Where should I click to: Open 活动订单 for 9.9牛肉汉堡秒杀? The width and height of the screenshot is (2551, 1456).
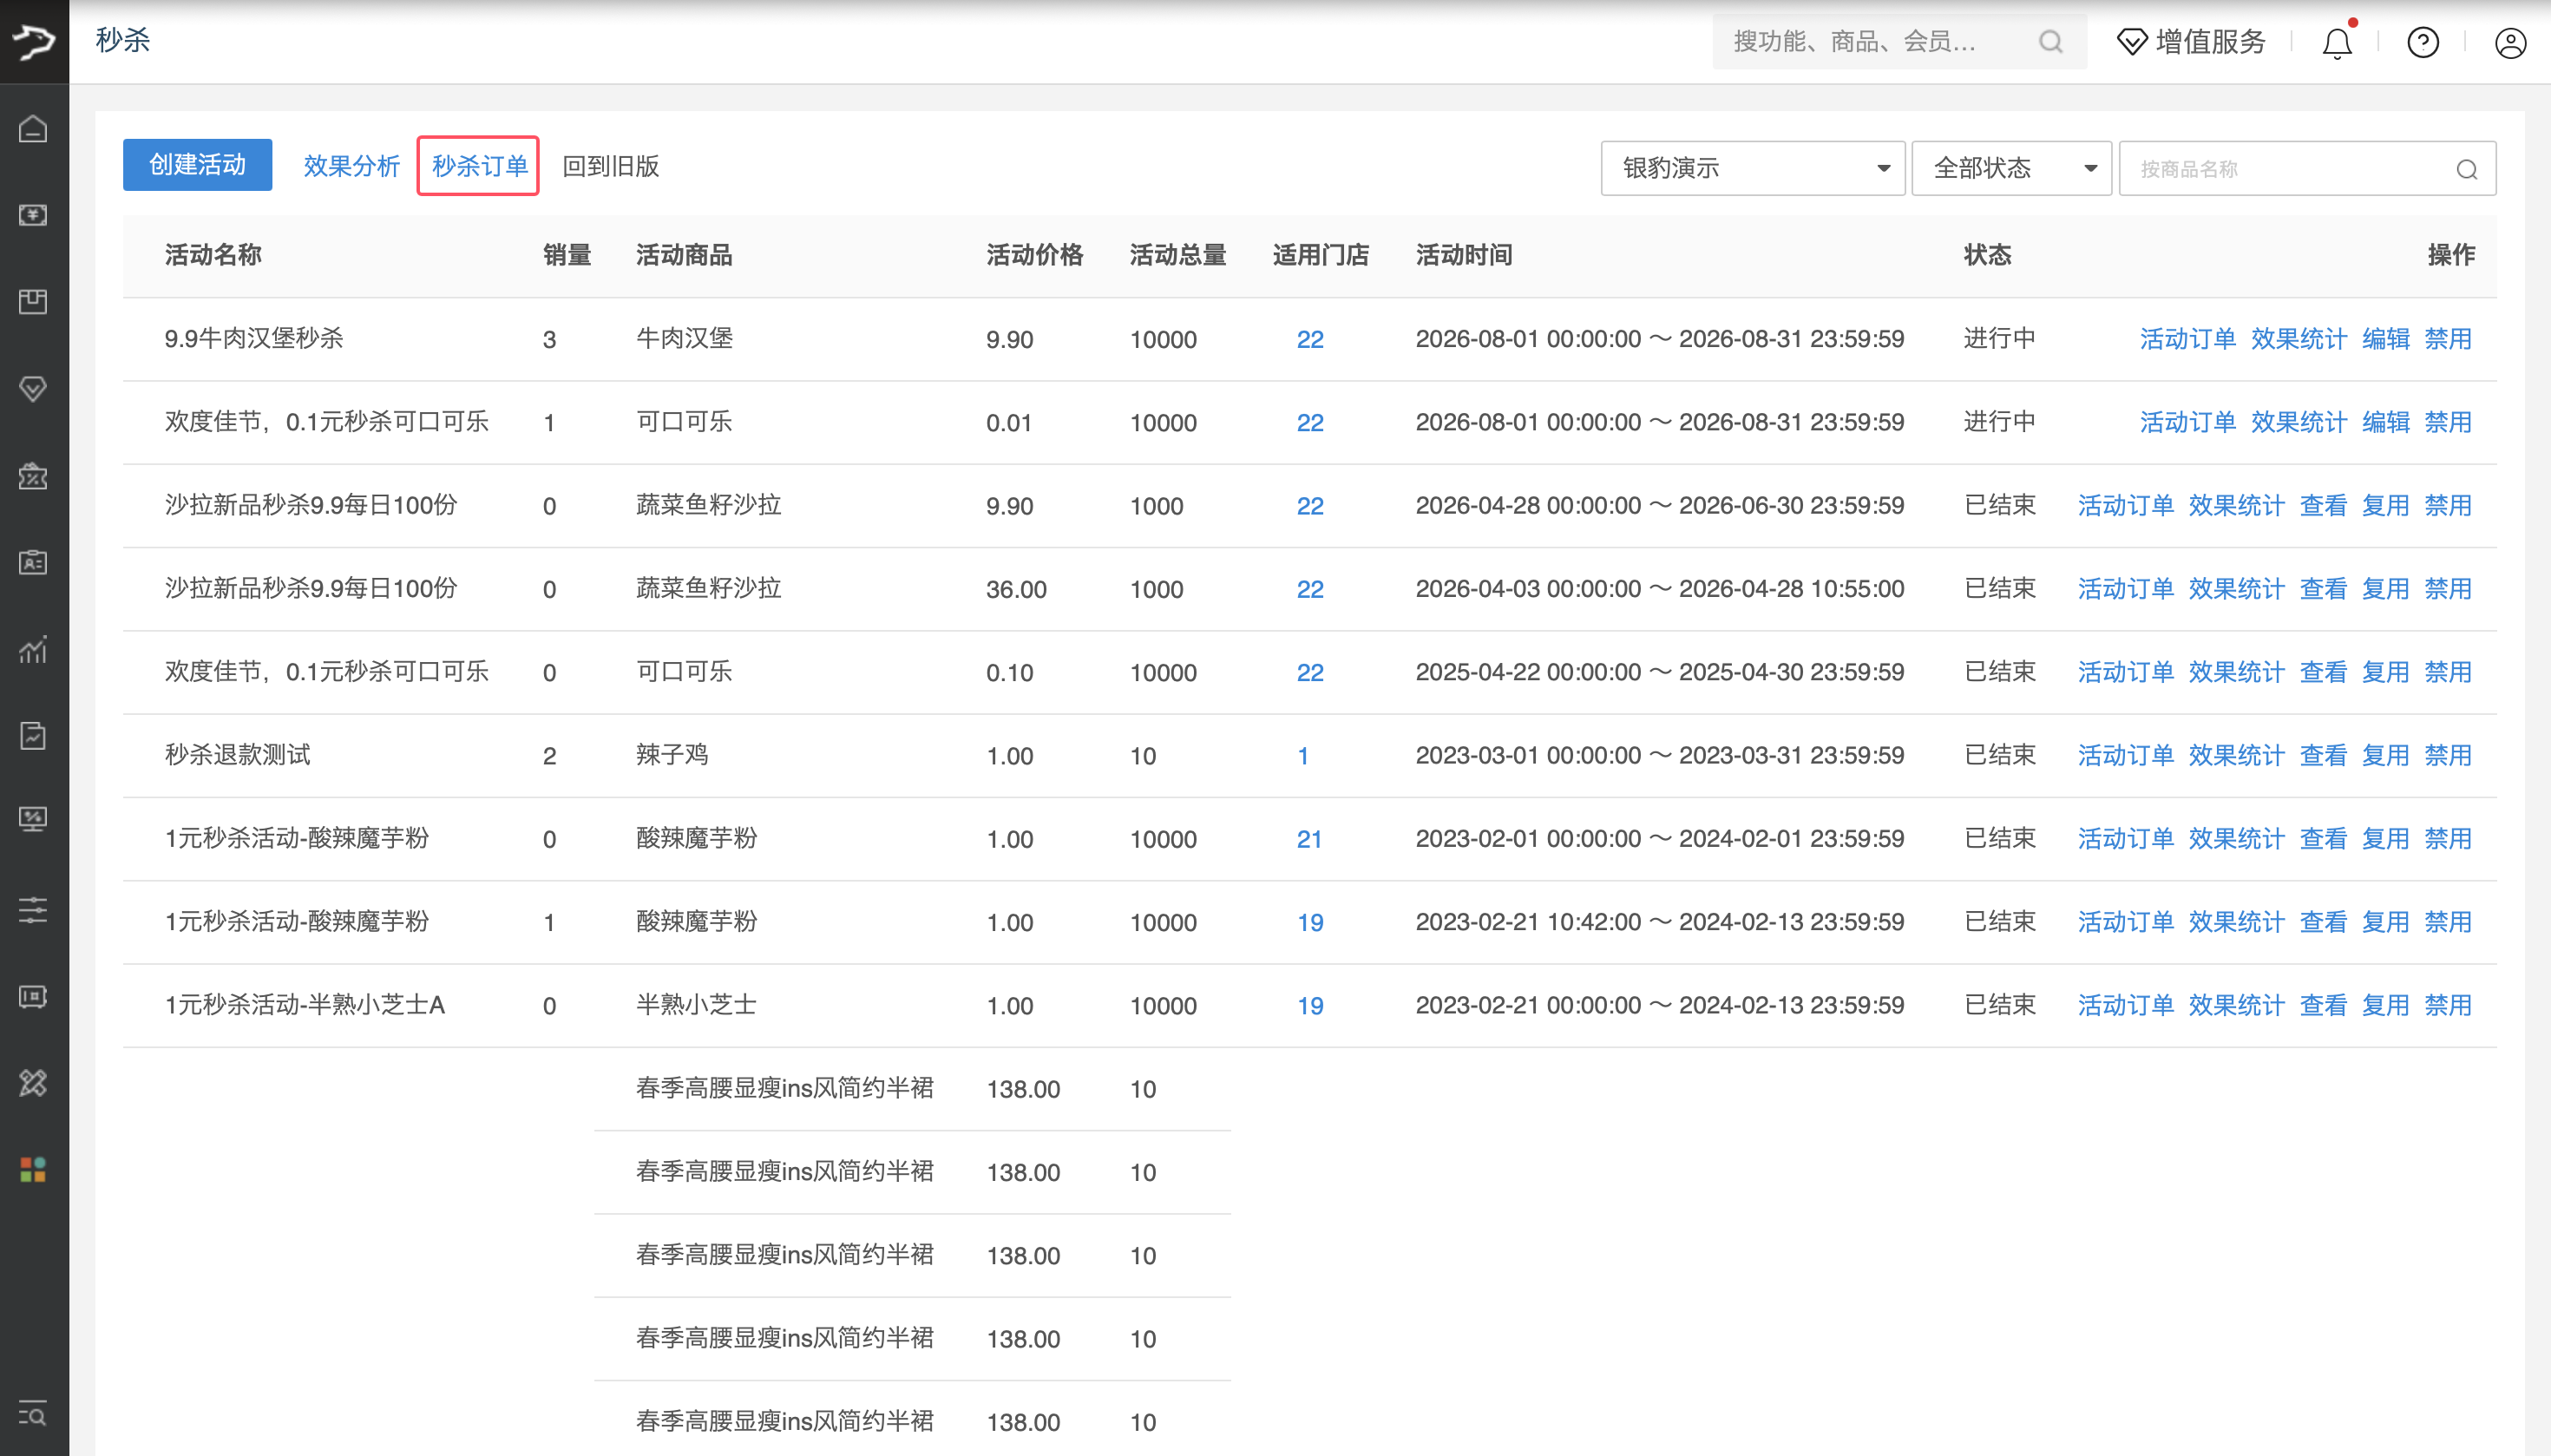pyautogui.click(x=2187, y=339)
